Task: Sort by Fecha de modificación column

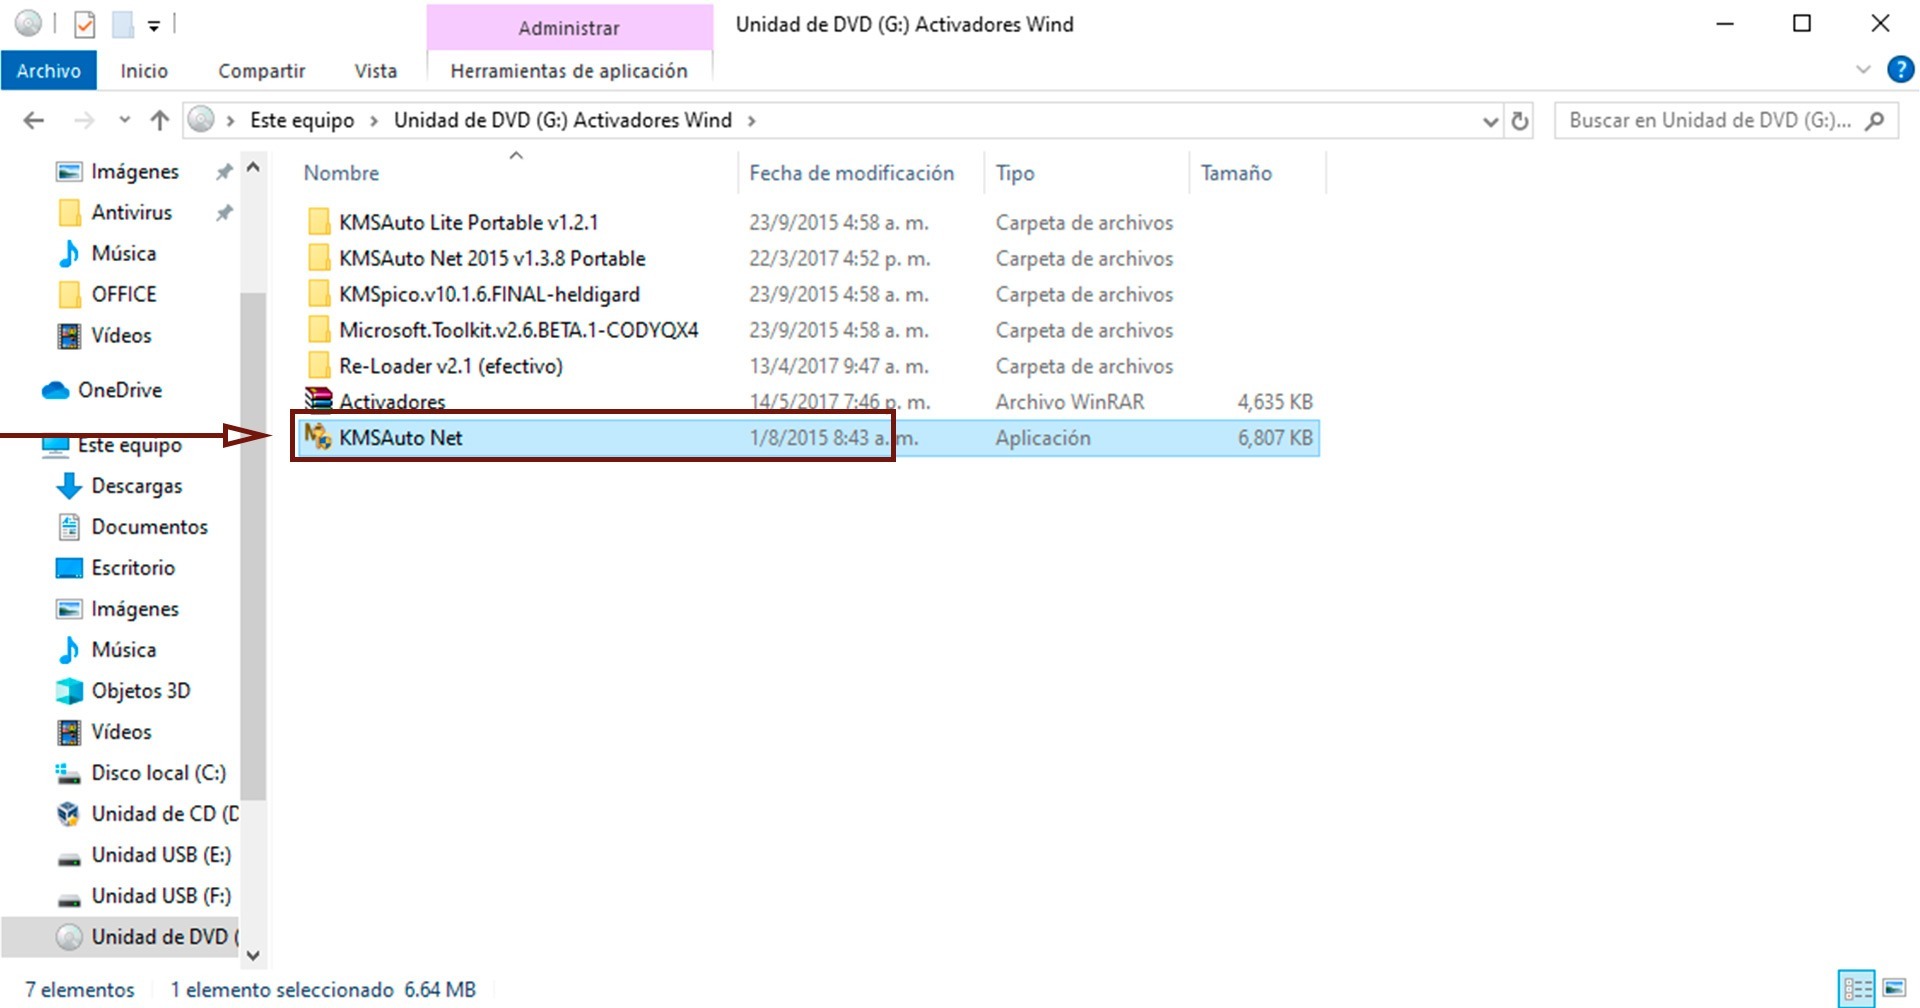Action: pyautogui.click(x=851, y=173)
